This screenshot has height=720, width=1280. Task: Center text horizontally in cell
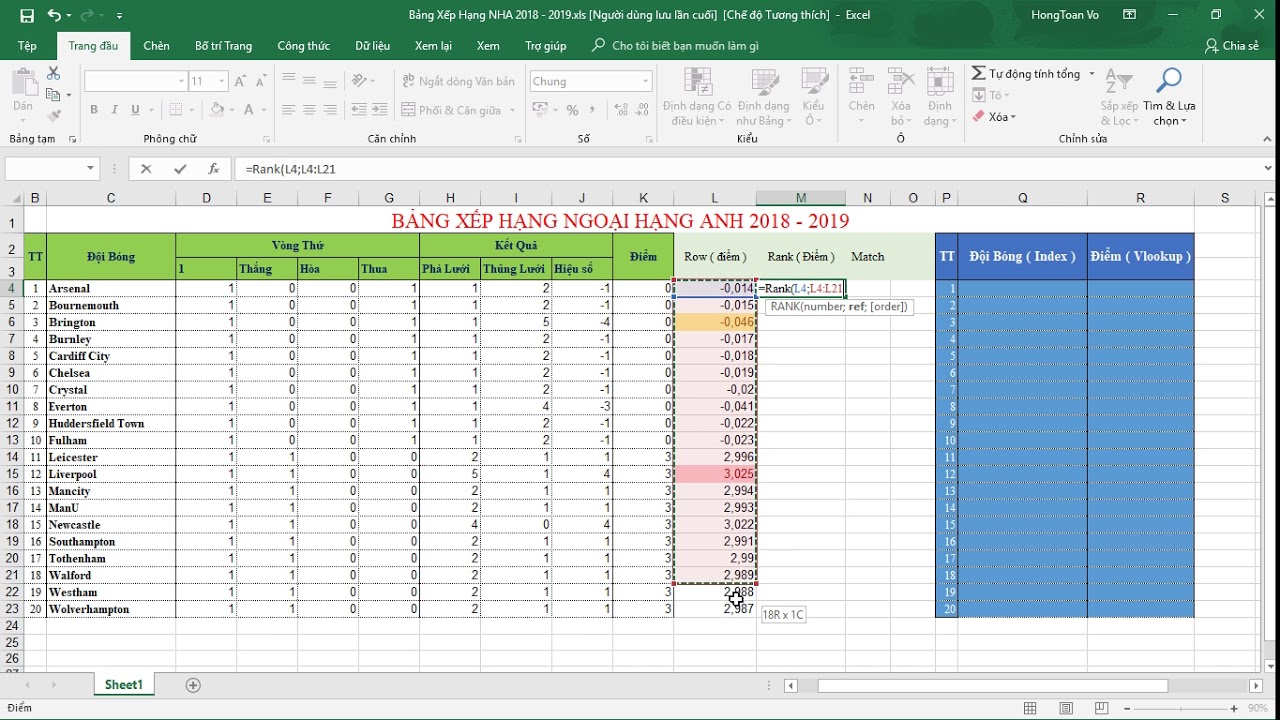click(x=309, y=110)
